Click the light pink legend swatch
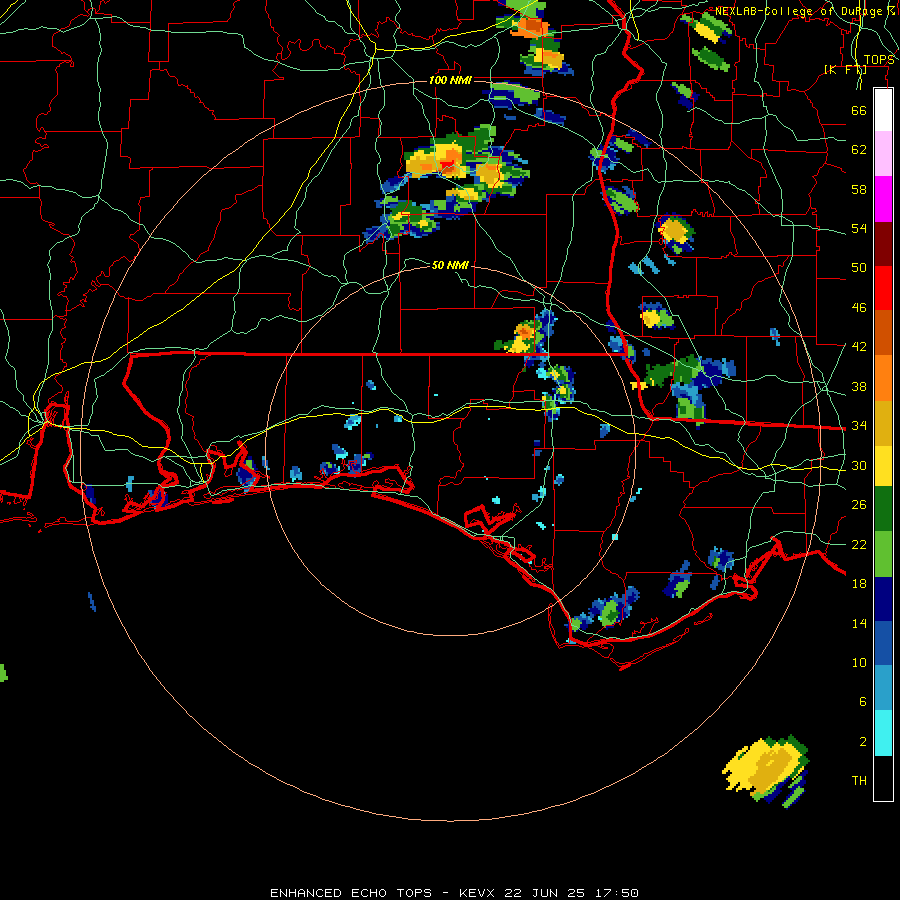The width and height of the screenshot is (900, 900). point(883,154)
